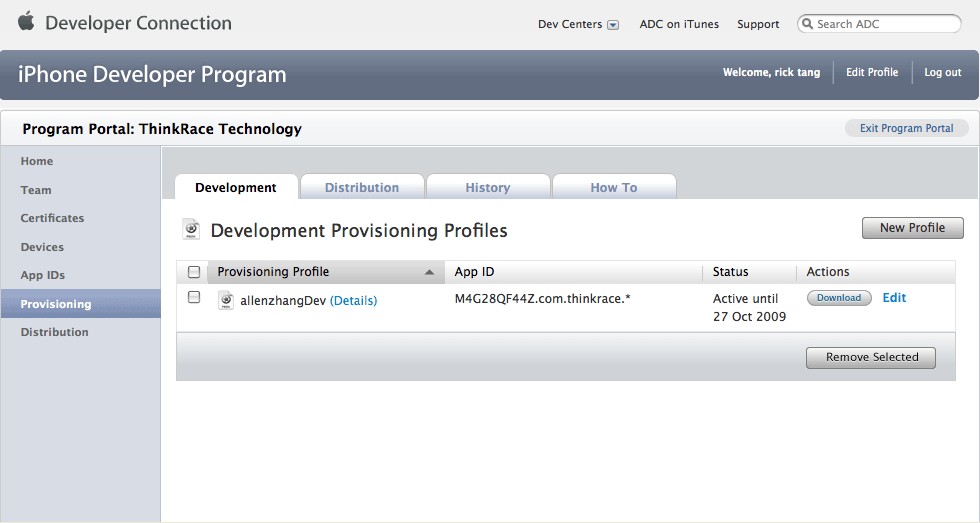Go to Home in sidebar
The image size is (980, 523).
pos(37,161)
